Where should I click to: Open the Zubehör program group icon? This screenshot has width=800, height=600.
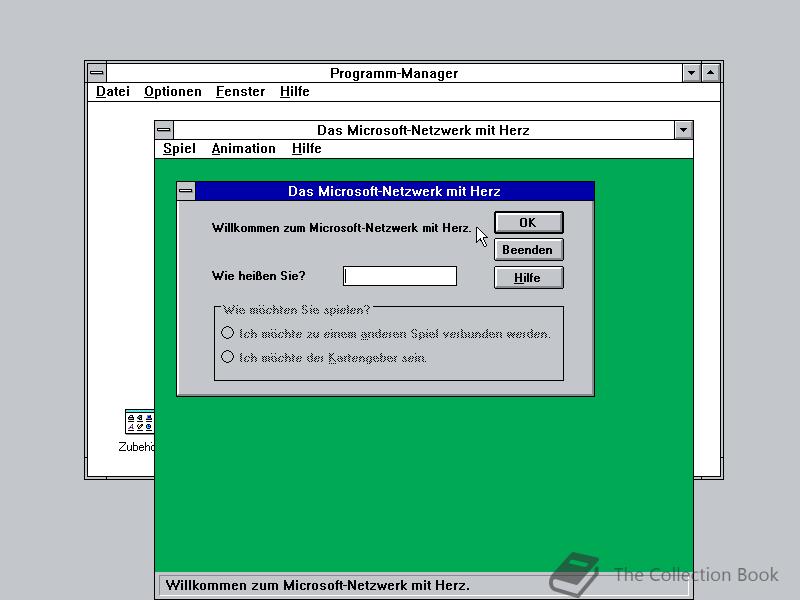[x=139, y=422]
